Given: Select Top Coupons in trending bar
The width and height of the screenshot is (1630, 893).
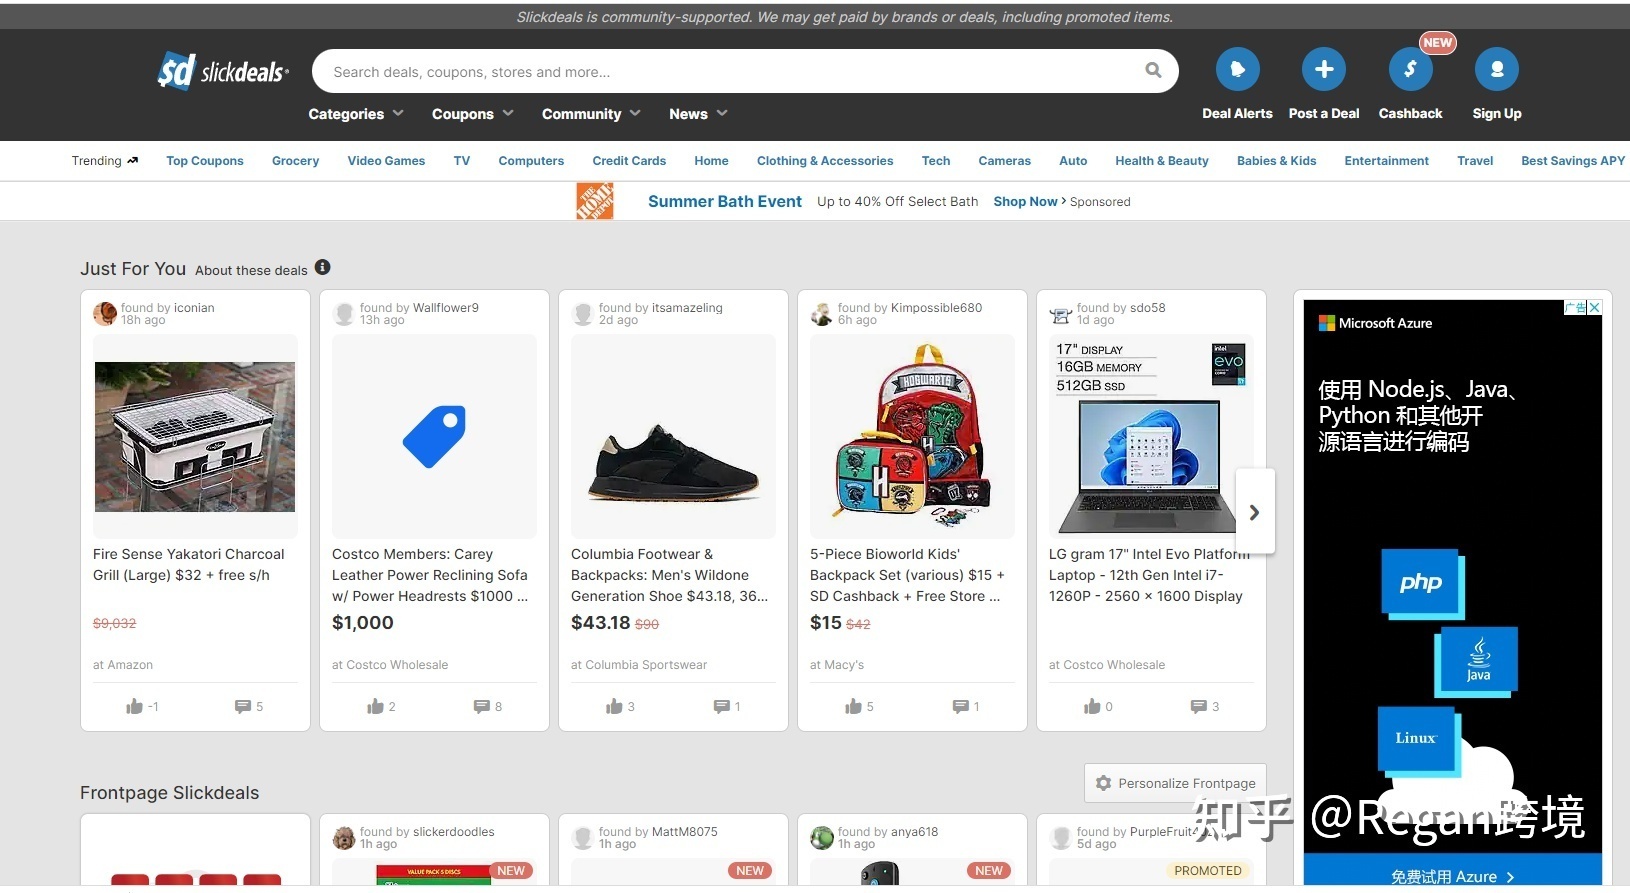Looking at the screenshot, I should [205, 161].
